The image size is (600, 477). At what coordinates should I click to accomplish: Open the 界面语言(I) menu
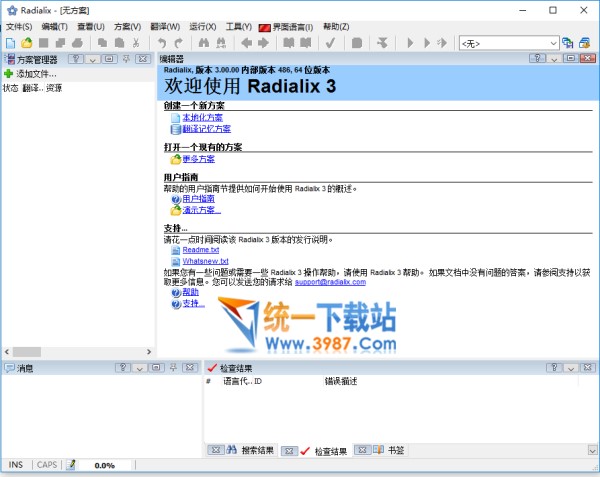[285, 27]
